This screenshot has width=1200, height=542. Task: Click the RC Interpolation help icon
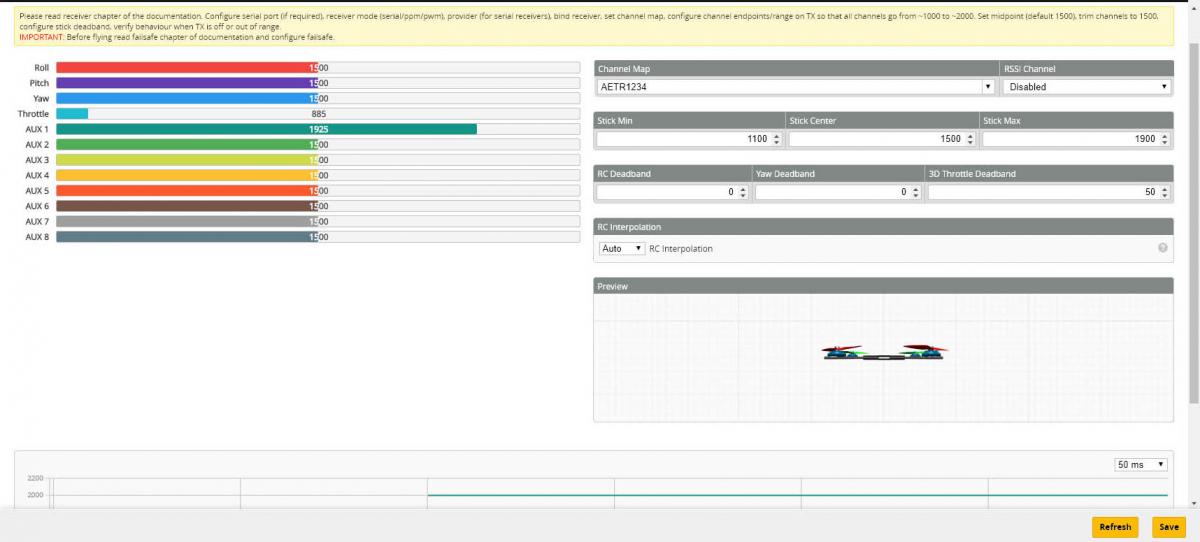click(1163, 248)
